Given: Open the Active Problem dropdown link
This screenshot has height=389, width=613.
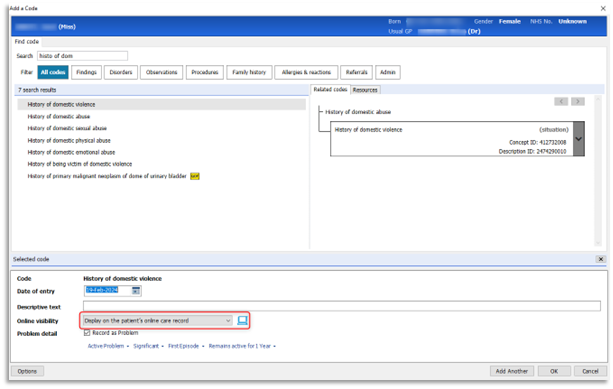Looking at the screenshot, I should pos(108,346).
